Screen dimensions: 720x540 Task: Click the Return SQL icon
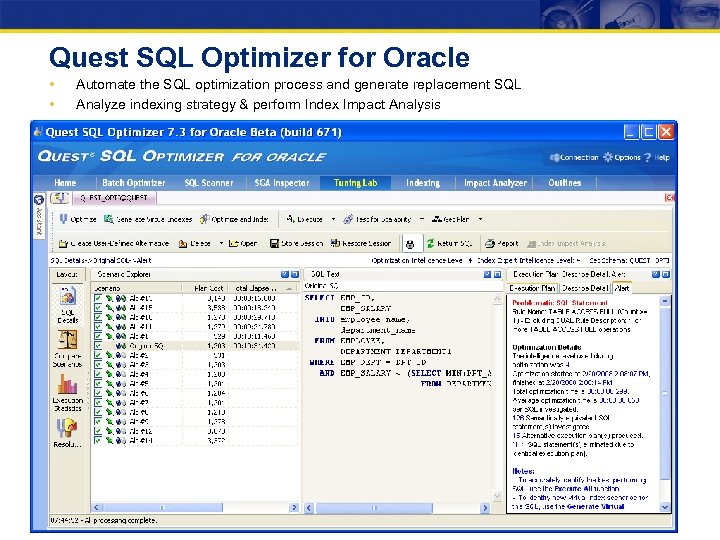[430, 243]
